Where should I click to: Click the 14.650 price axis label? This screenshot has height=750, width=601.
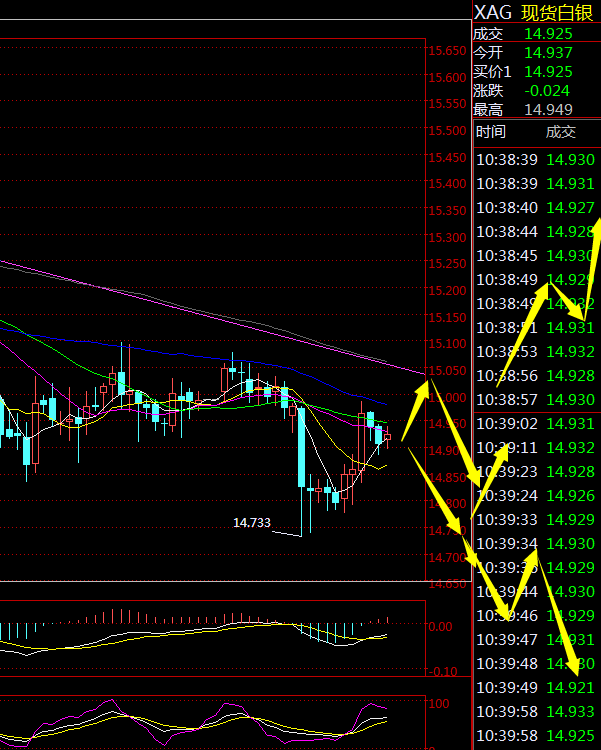(x=447, y=584)
